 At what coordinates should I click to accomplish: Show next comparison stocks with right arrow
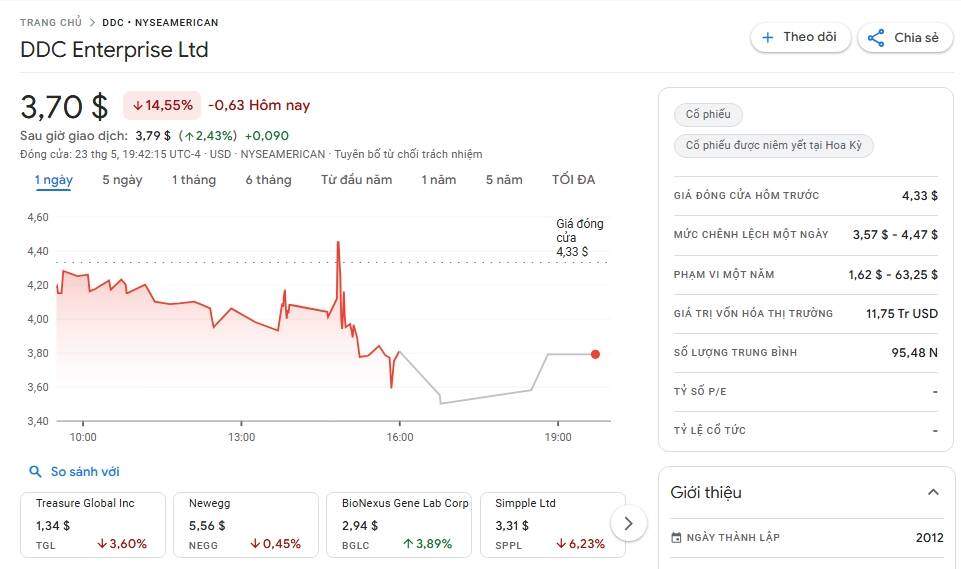pos(628,524)
